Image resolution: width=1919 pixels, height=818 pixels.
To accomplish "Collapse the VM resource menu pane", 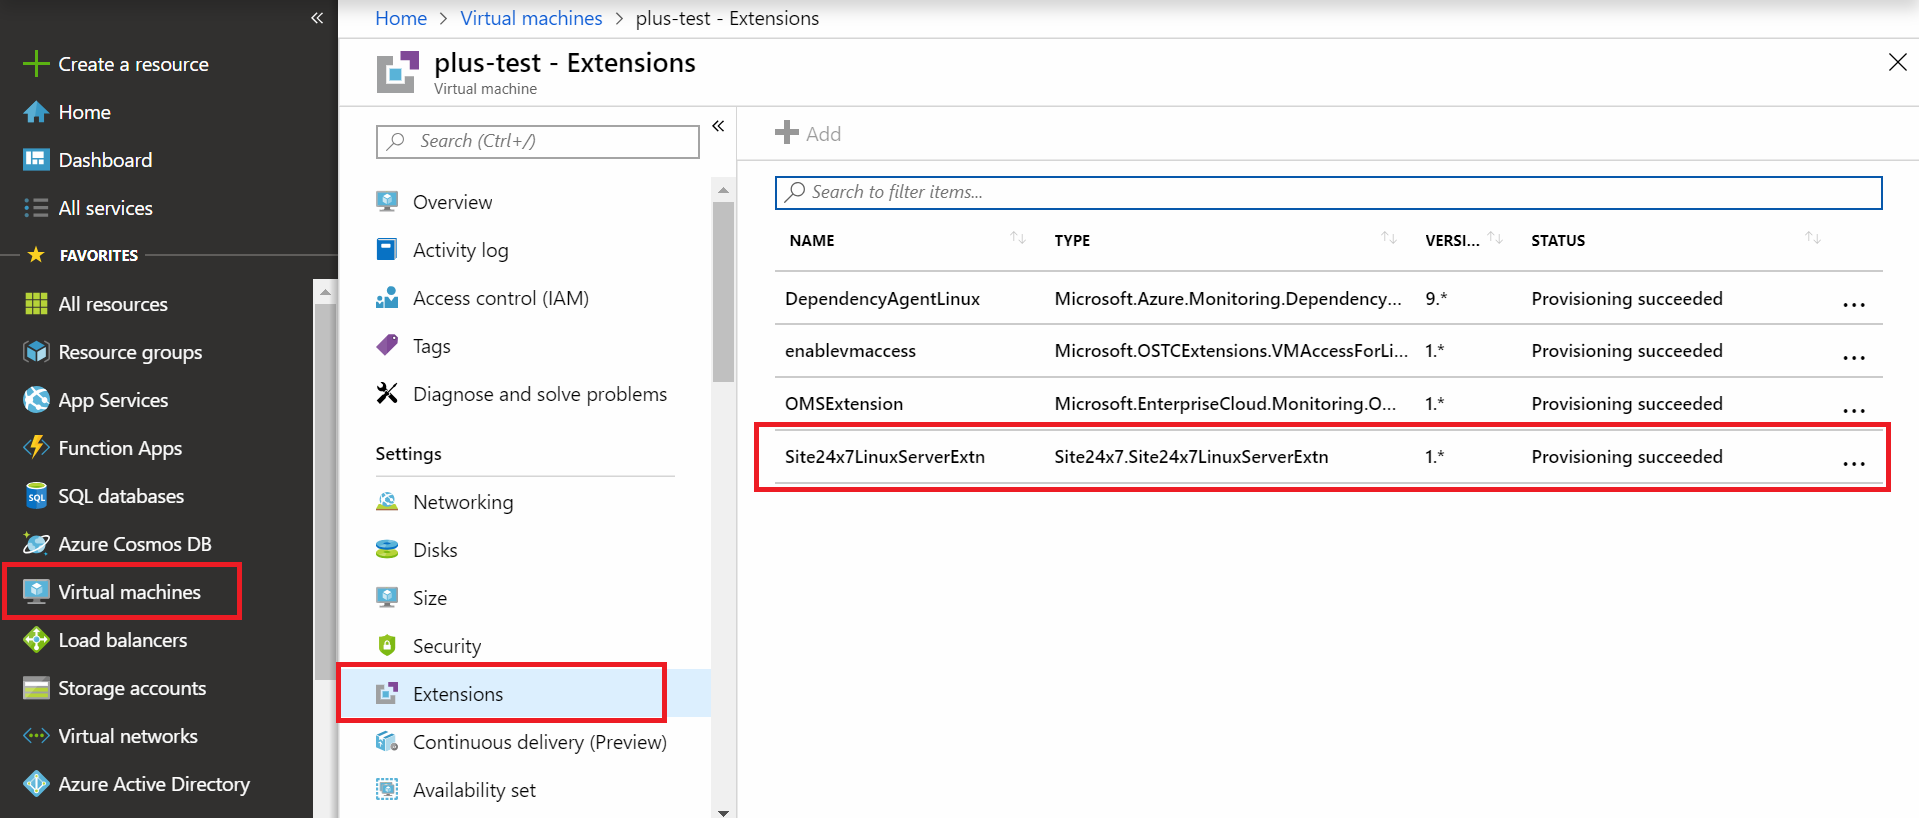I will point(718,126).
